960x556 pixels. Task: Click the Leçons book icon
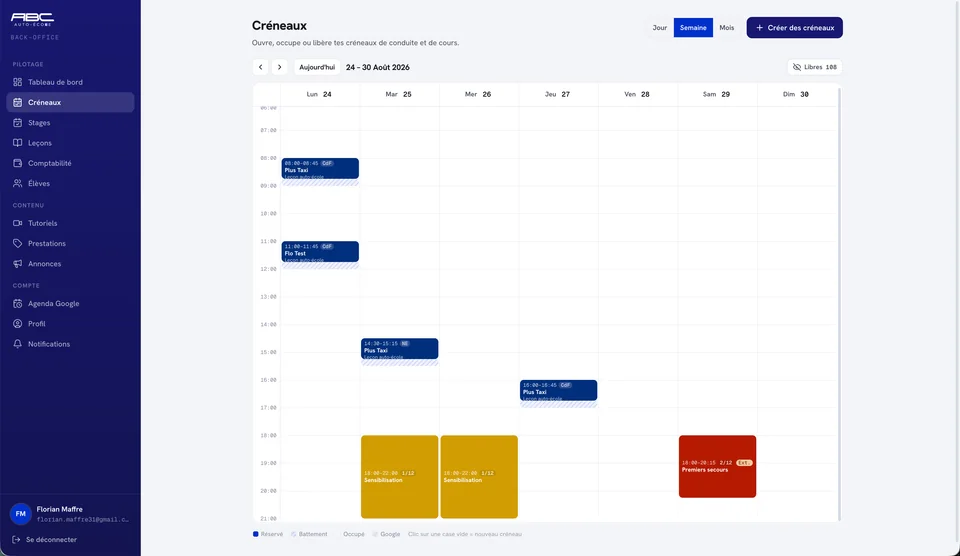(18, 143)
